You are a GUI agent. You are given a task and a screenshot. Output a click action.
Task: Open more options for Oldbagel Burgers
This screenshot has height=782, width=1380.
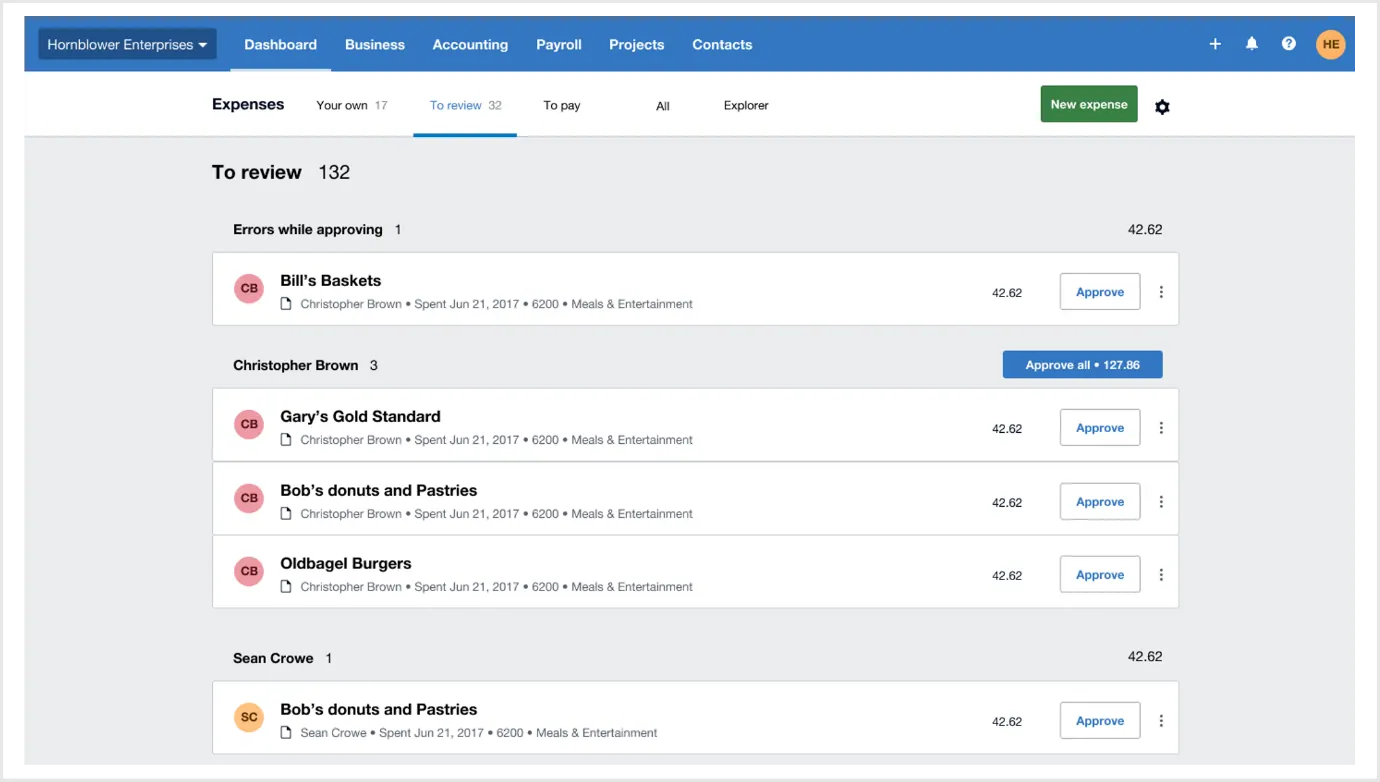coord(1161,575)
